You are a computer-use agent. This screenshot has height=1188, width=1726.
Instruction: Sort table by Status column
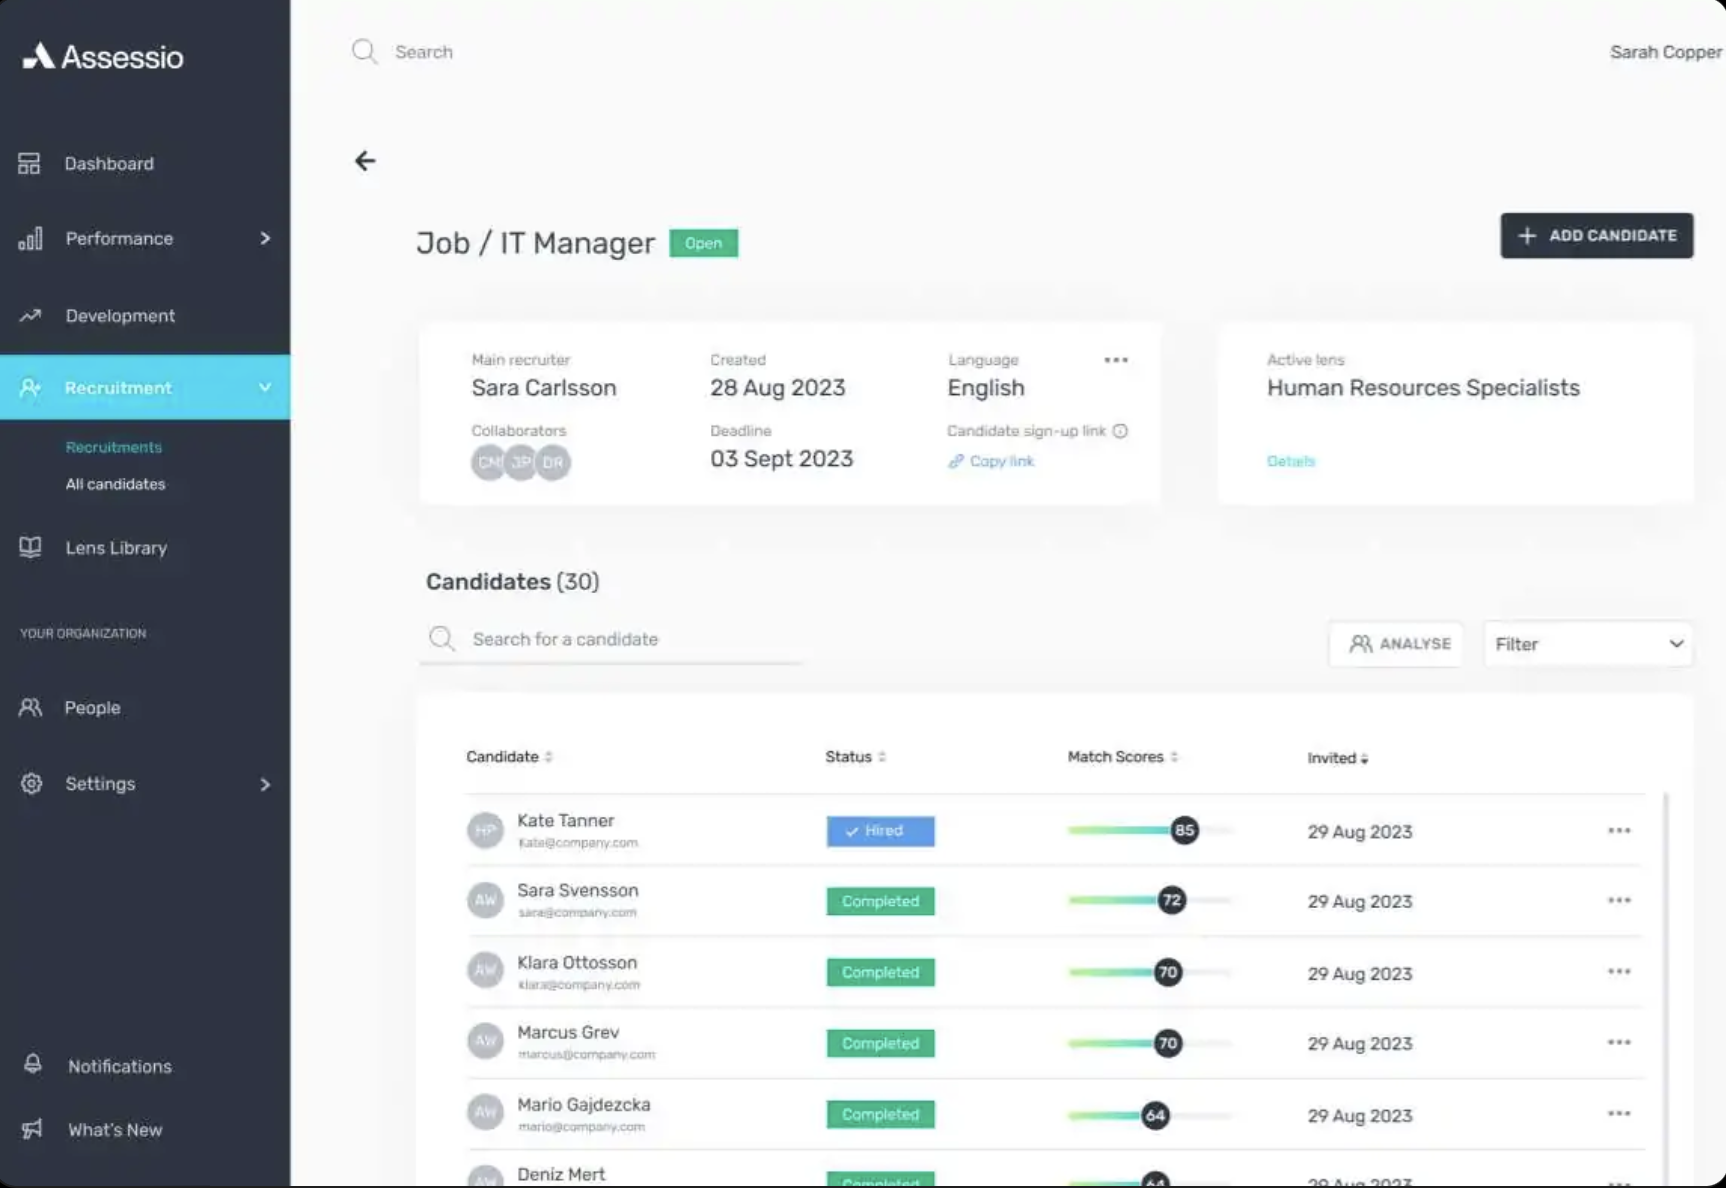(882, 757)
